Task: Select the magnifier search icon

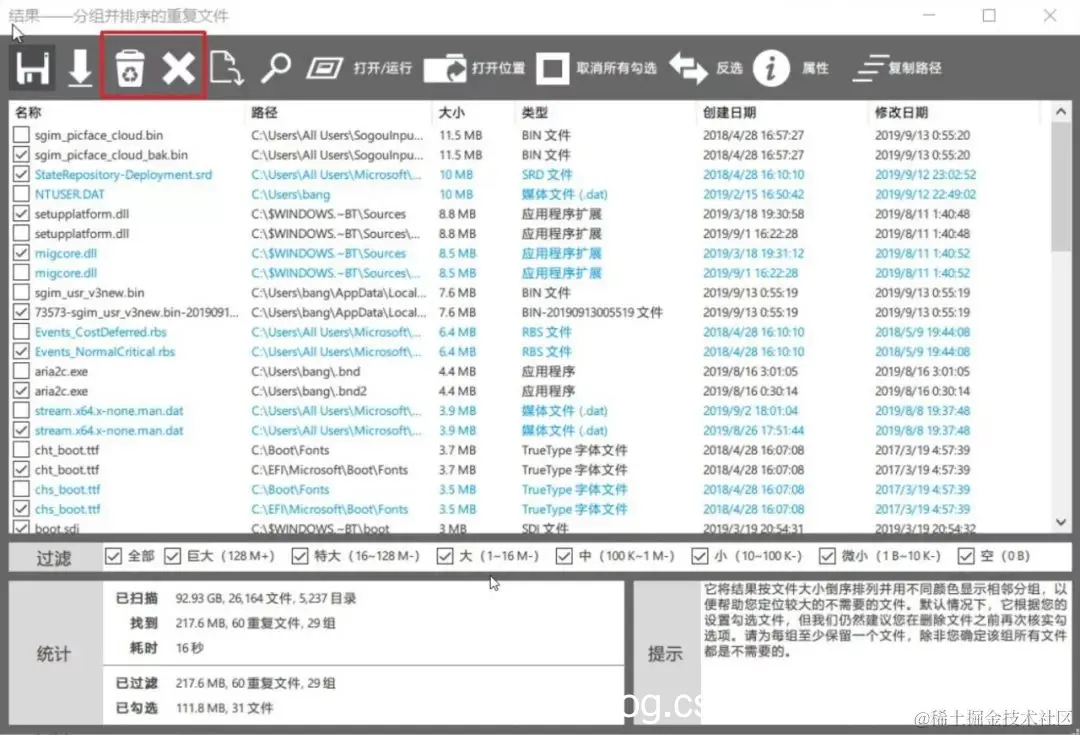Action: (277, 67)
